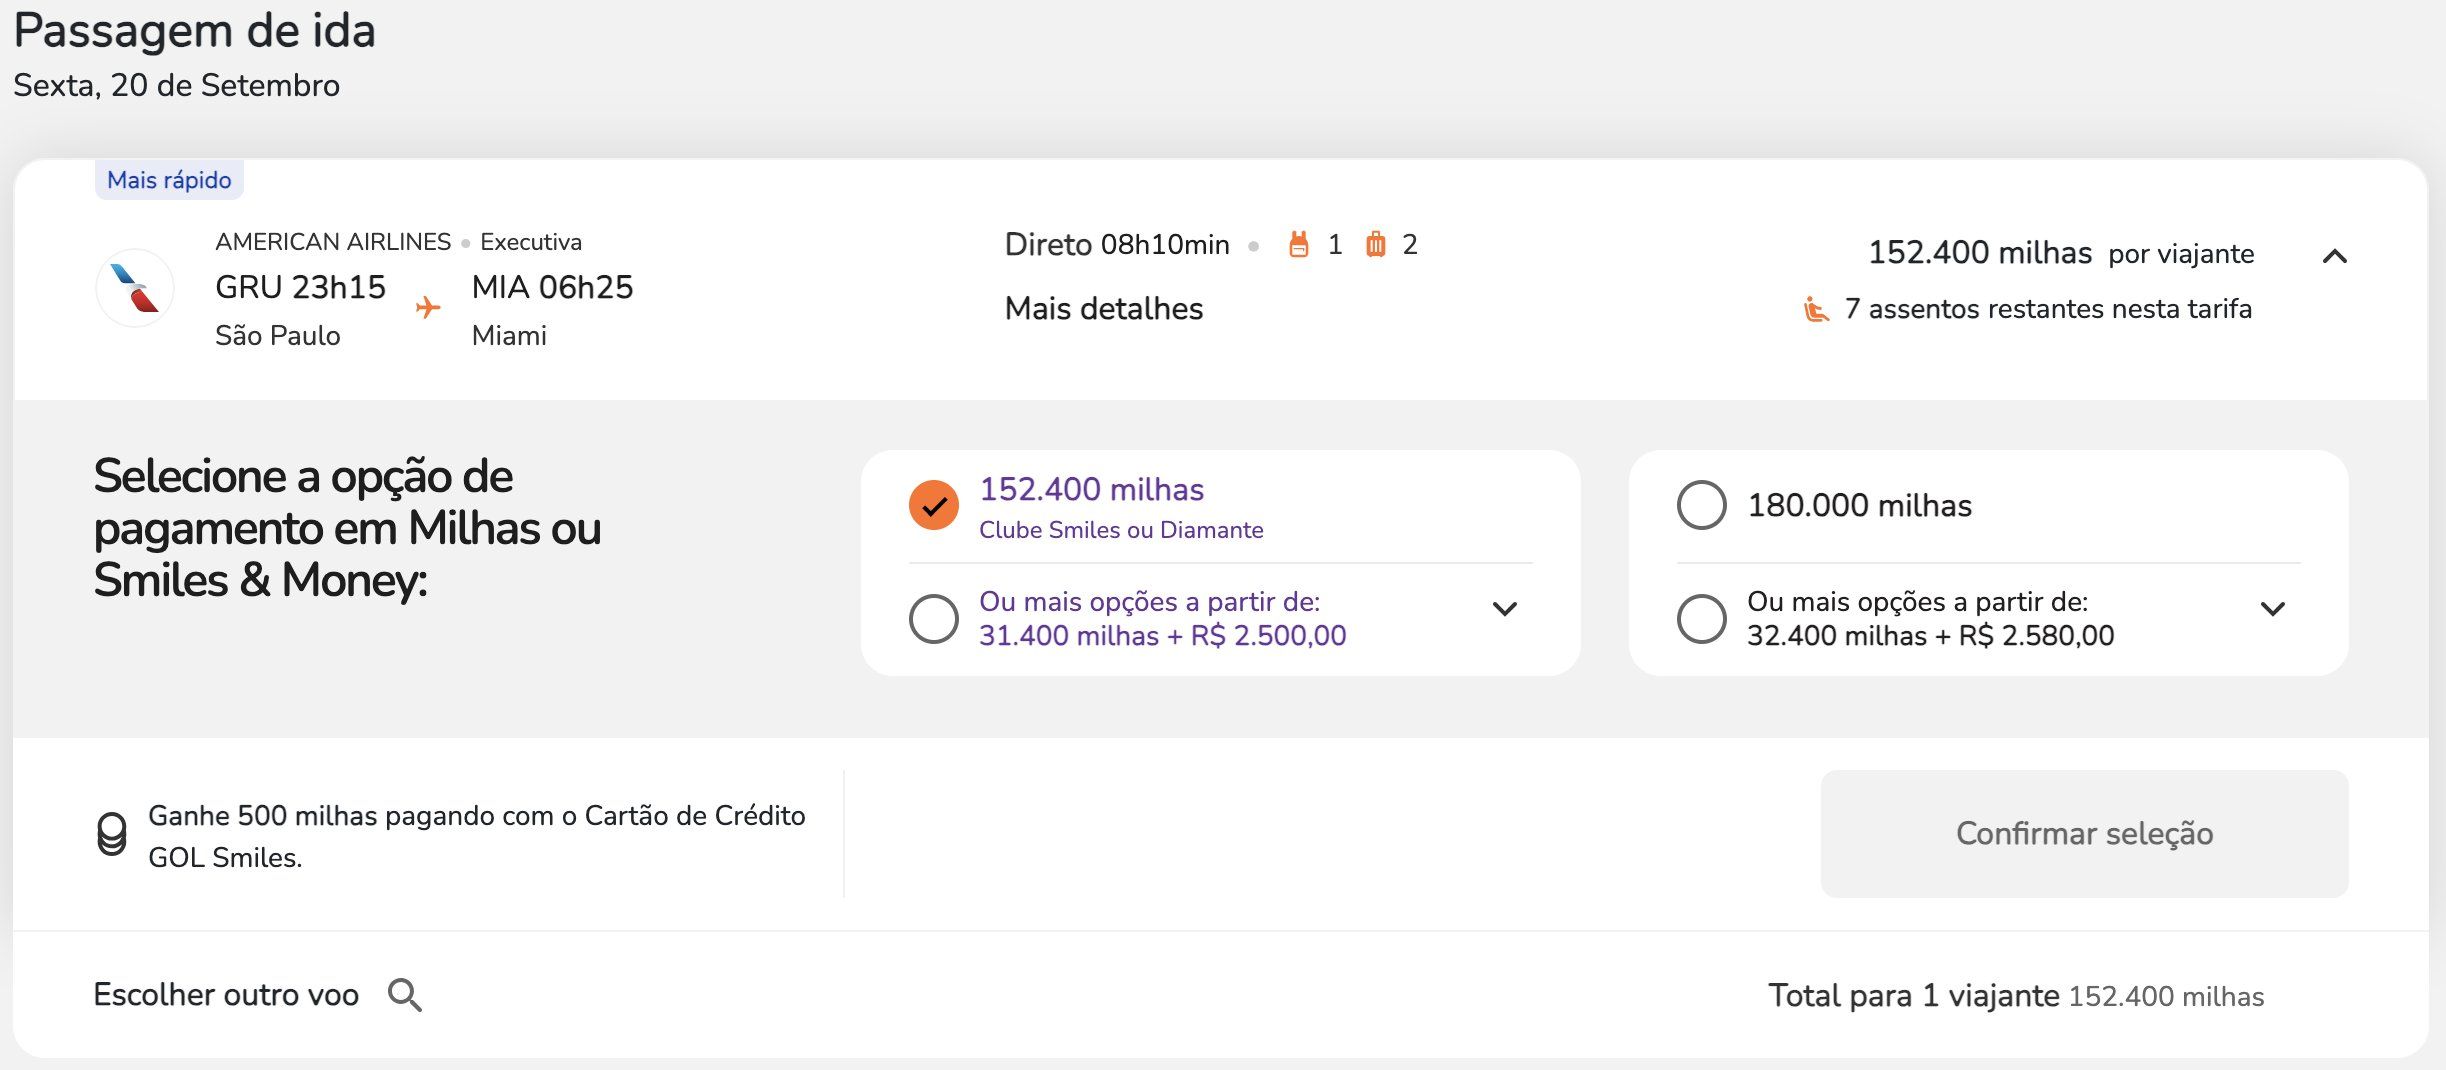Click the orange airplane route icon
The image size is (2446, 1070).
coord(428,307)
